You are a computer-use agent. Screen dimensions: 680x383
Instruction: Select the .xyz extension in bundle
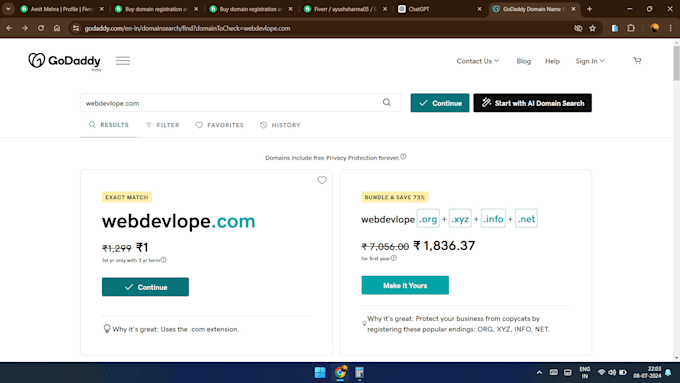click(460, 219)
